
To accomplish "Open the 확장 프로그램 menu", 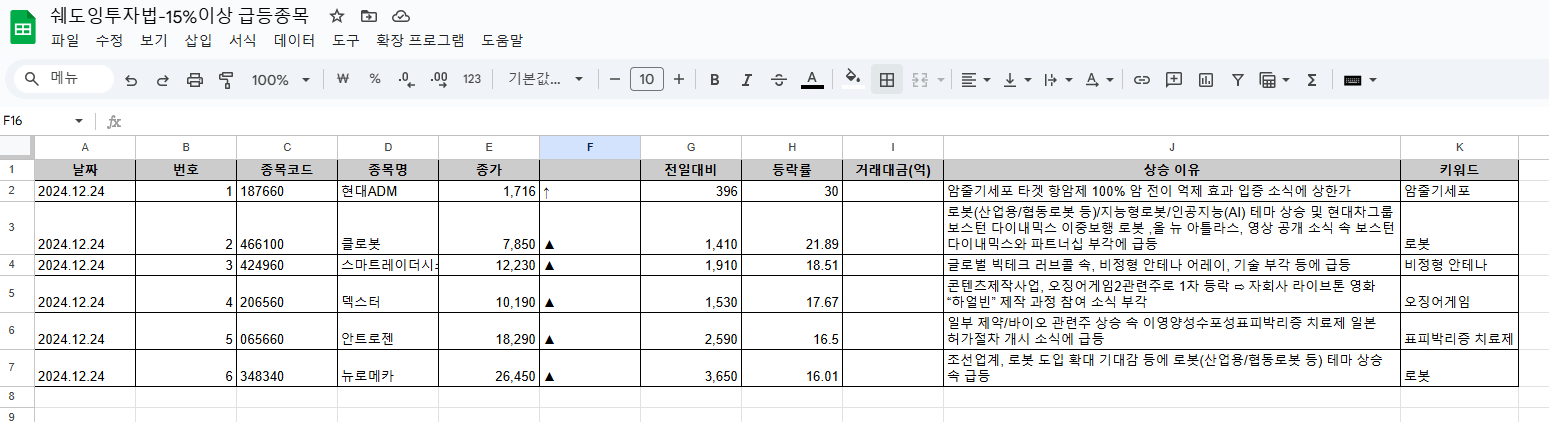I will [420, 41].
